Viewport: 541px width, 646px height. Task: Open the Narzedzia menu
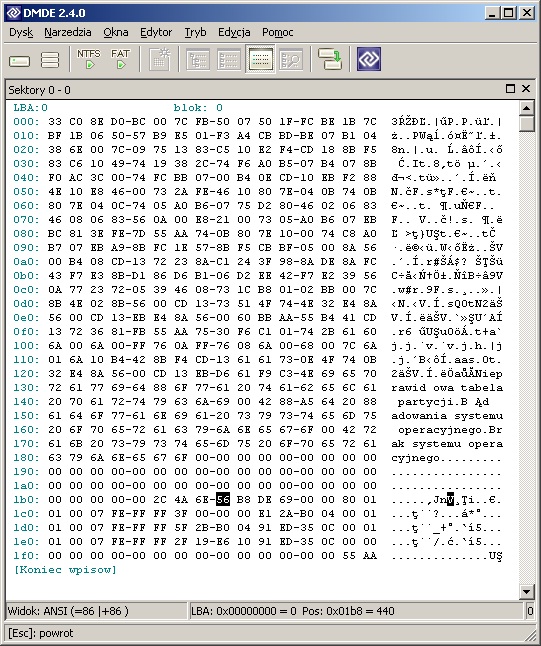pyautogui.click(x=68, y=32)
